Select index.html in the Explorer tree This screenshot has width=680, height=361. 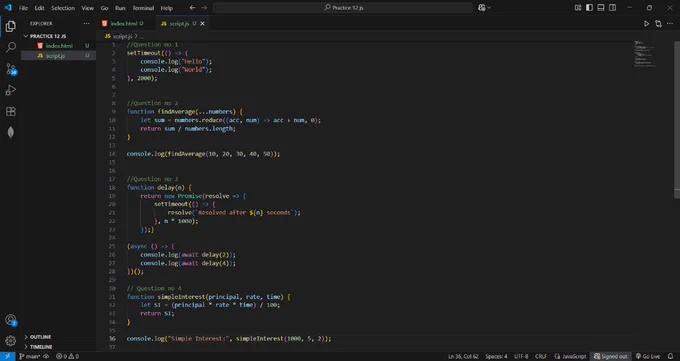click(x=59, y=46)
